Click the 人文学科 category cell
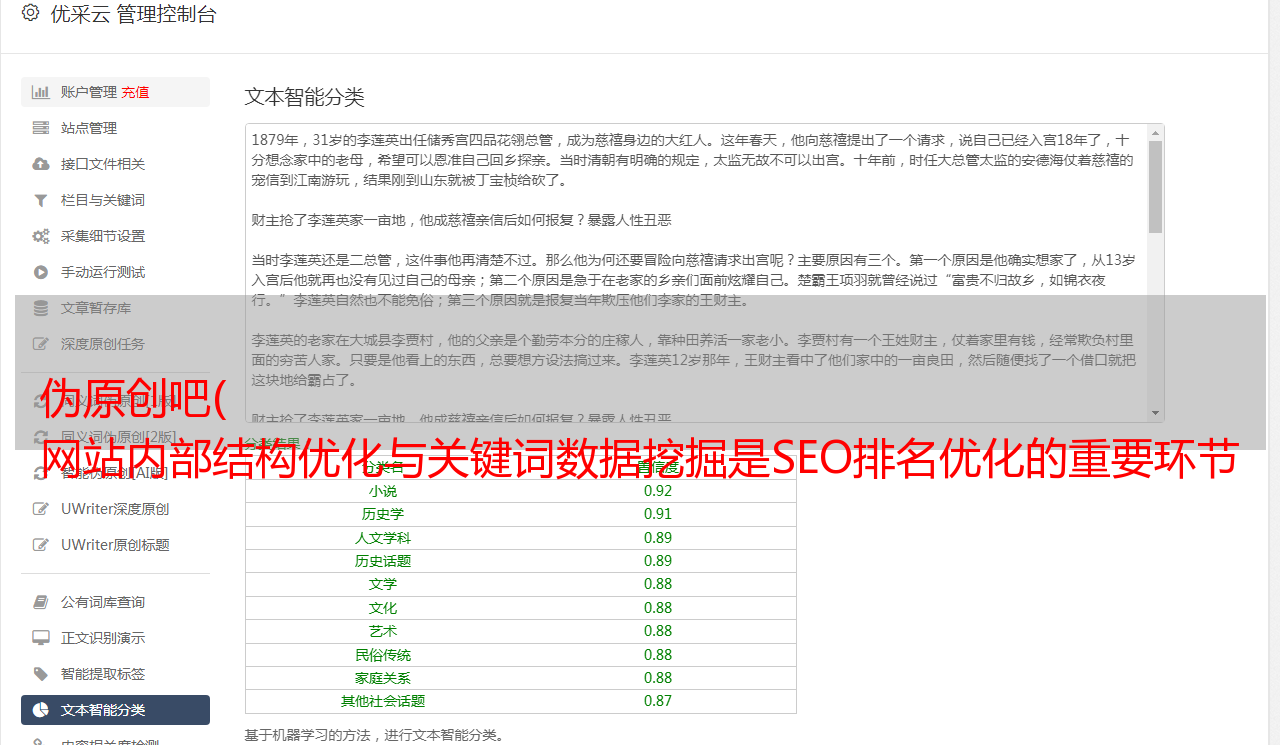The image size is (1280, 745). coord(383,538)
